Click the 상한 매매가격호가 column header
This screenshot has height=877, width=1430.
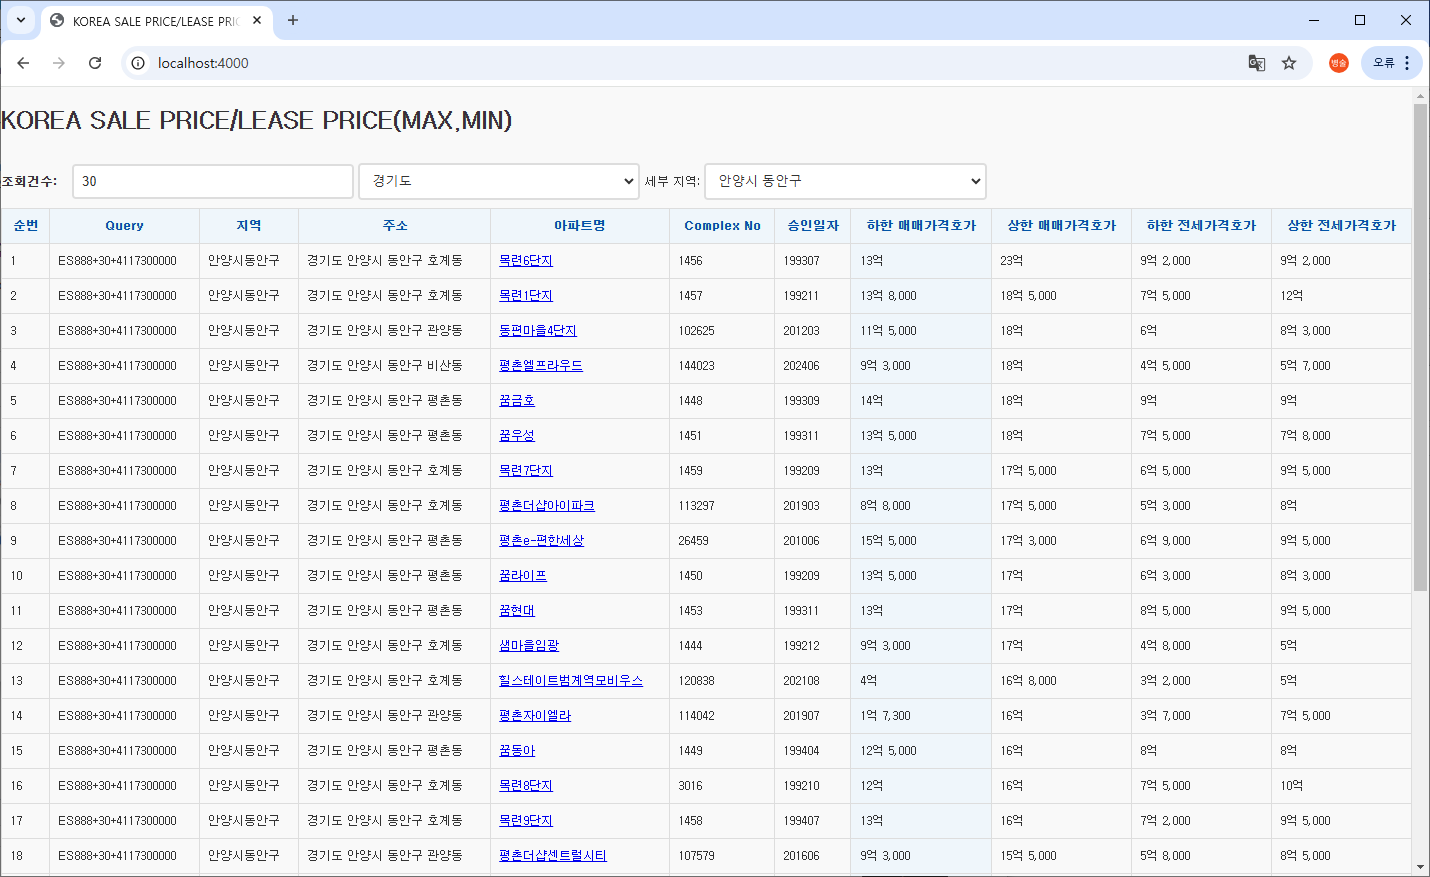pos(1061,226)
